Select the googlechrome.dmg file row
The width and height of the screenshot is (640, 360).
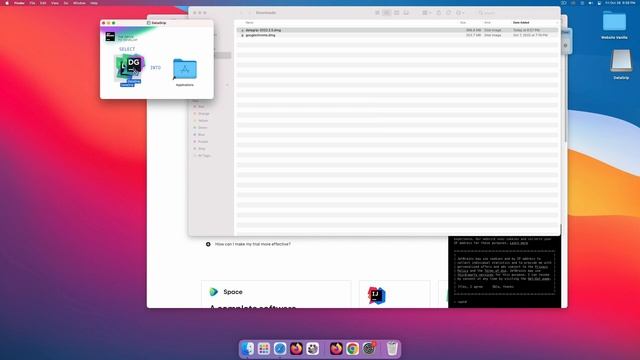tap(397, 35)
